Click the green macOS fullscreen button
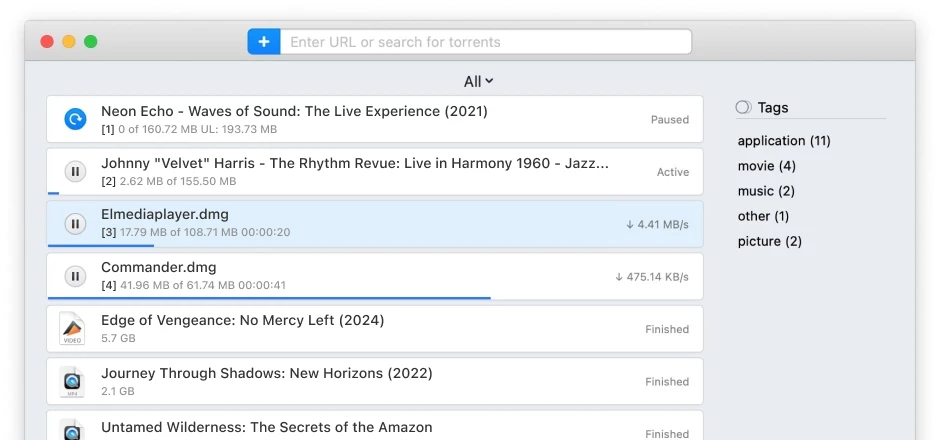This screenshot has width=940, height=440. pyautogui.click(x=91, y=42)
